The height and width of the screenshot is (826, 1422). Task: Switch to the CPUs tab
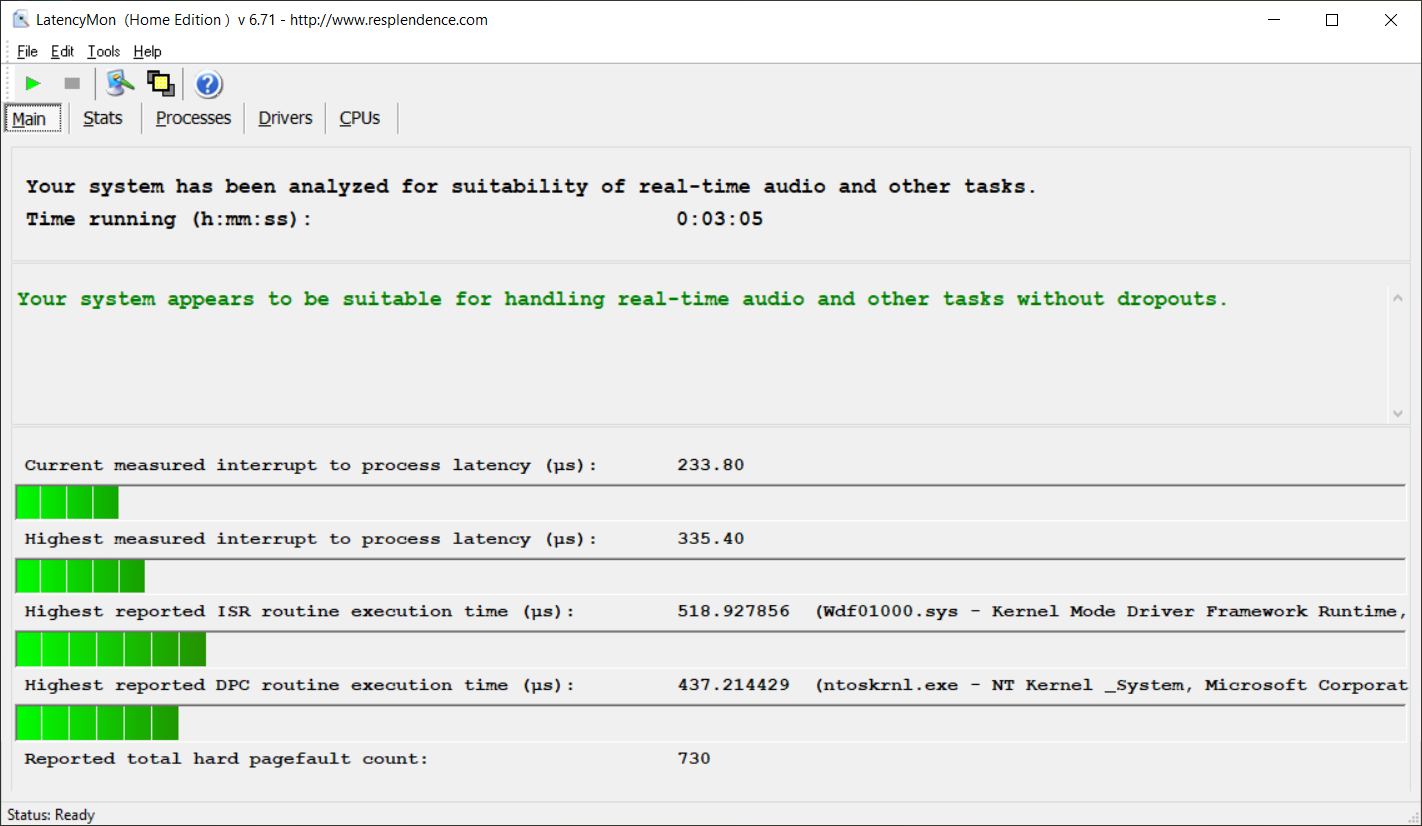pyautogui.click(x=360, y=118)
